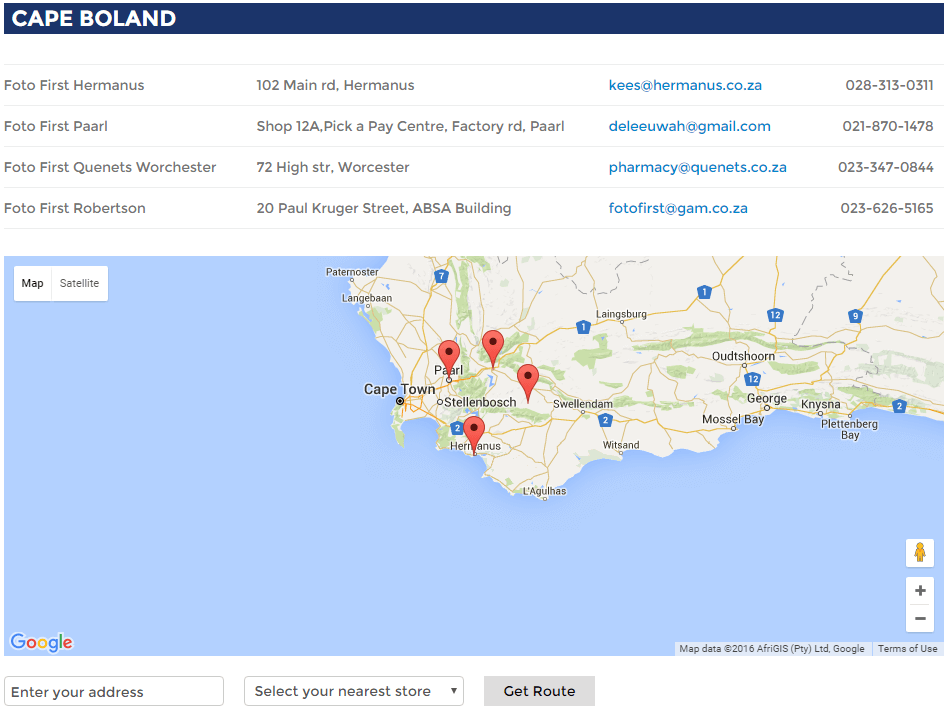Click the Swellendam label on the map
Viewport: 948px width, 716px height.
(x=582, y=404)
